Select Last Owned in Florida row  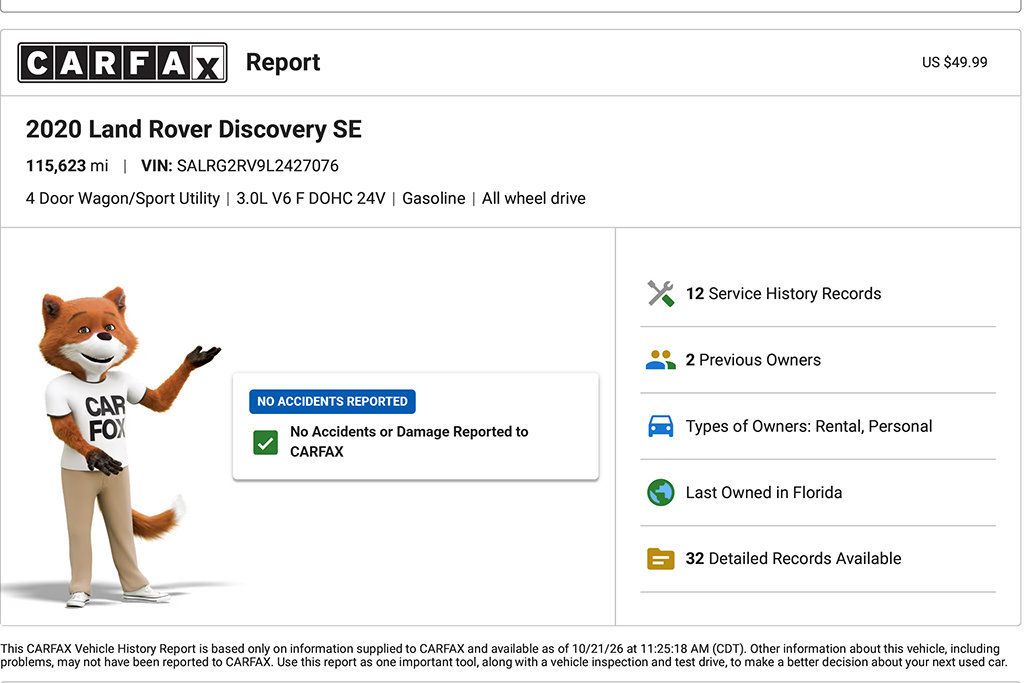coord(818,492)
